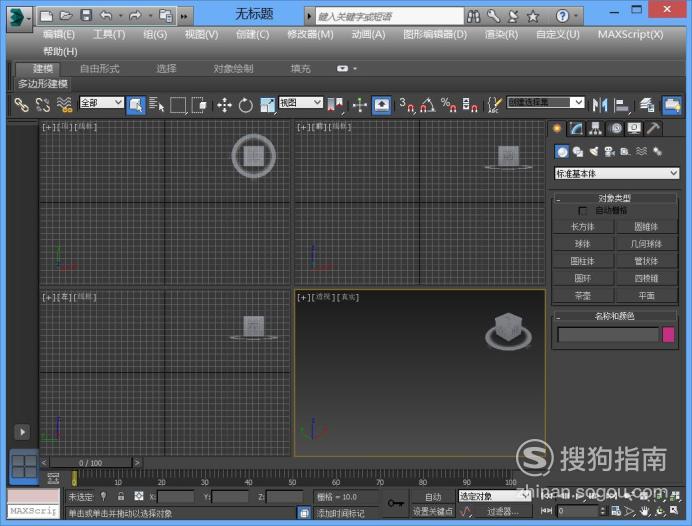692x526 pixels.
Task: Click the Bind to Space Warp icon
Action: (64, 105)
